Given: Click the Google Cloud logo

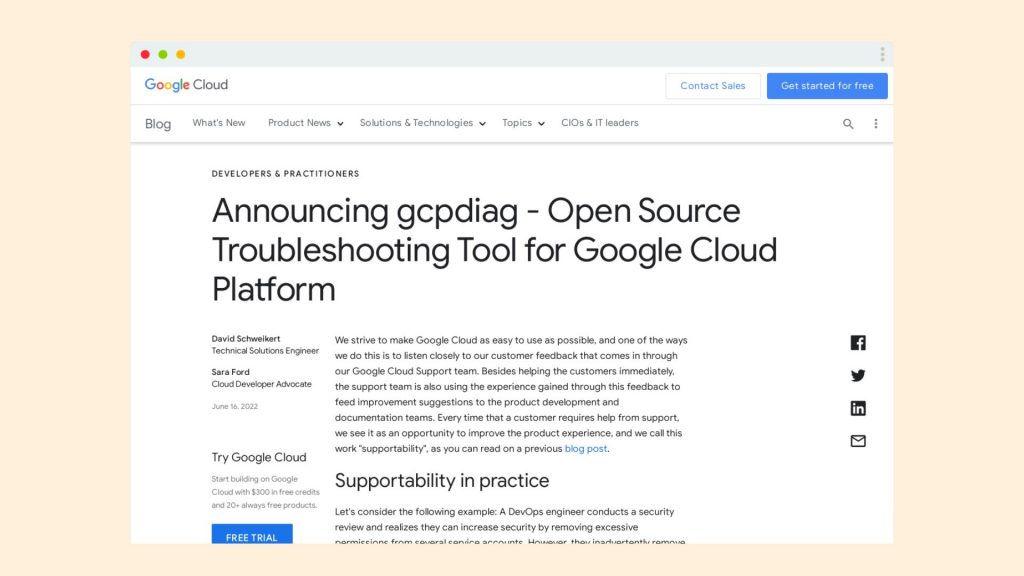Looking at the screenshot, I should 186,85.
